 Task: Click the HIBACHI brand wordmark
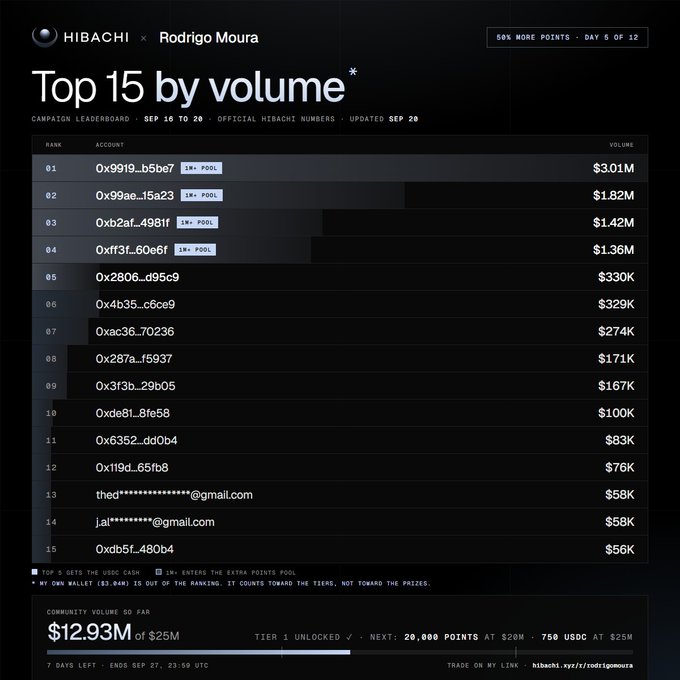pyautogui.click(x=96, y=37)
